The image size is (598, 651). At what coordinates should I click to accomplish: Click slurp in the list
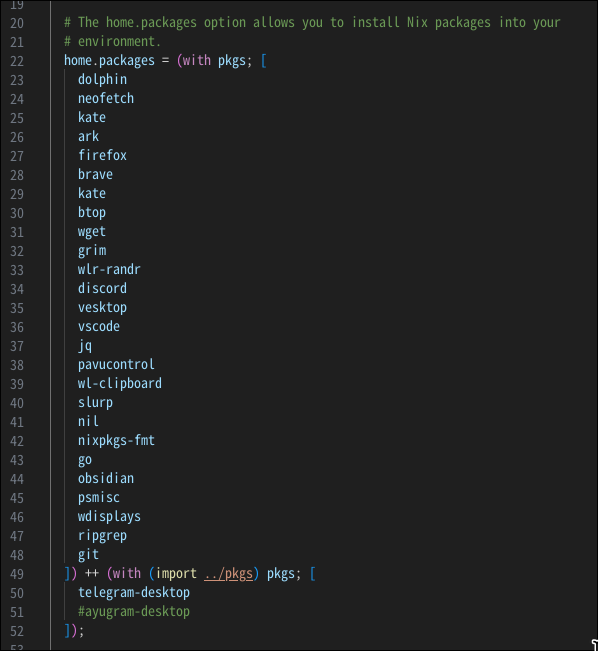95,403
